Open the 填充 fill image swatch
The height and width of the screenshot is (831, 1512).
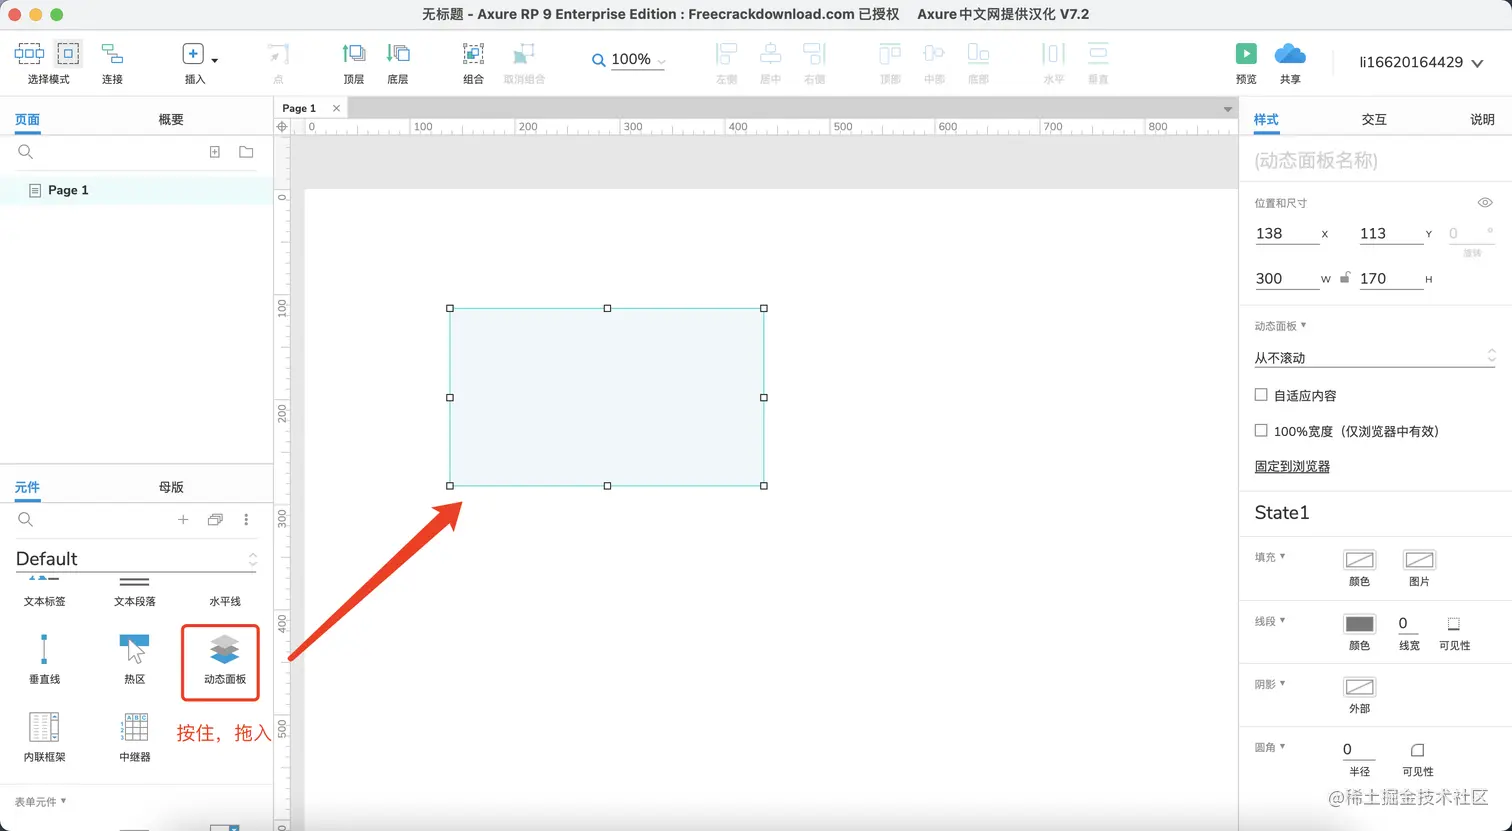(1419, 560)
